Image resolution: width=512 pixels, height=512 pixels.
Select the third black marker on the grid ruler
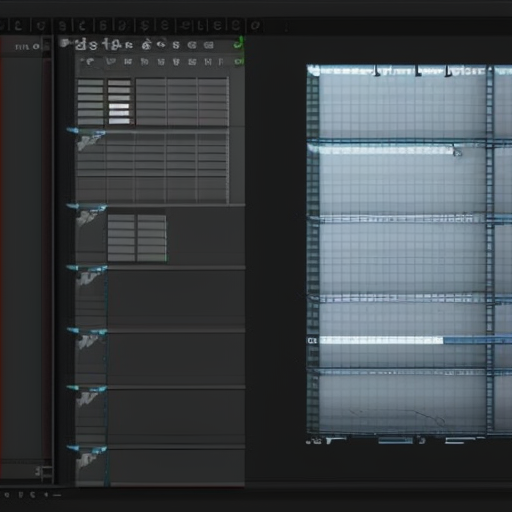448,71
